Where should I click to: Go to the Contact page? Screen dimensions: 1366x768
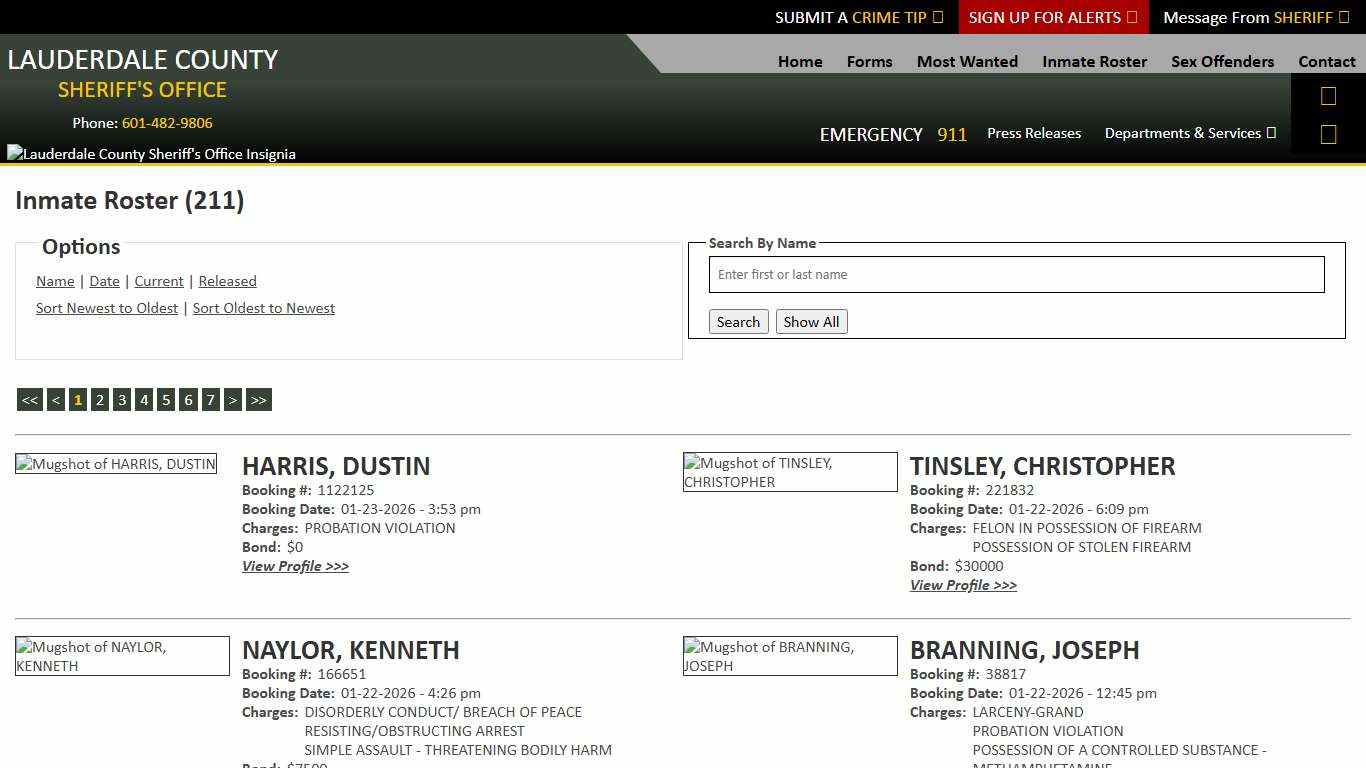(1327, 61)
